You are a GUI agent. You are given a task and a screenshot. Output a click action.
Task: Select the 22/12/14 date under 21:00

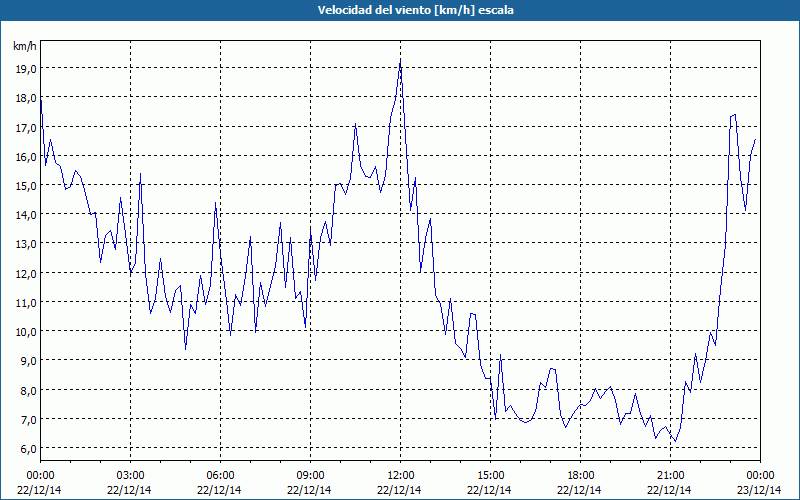[x=669, y=490]
